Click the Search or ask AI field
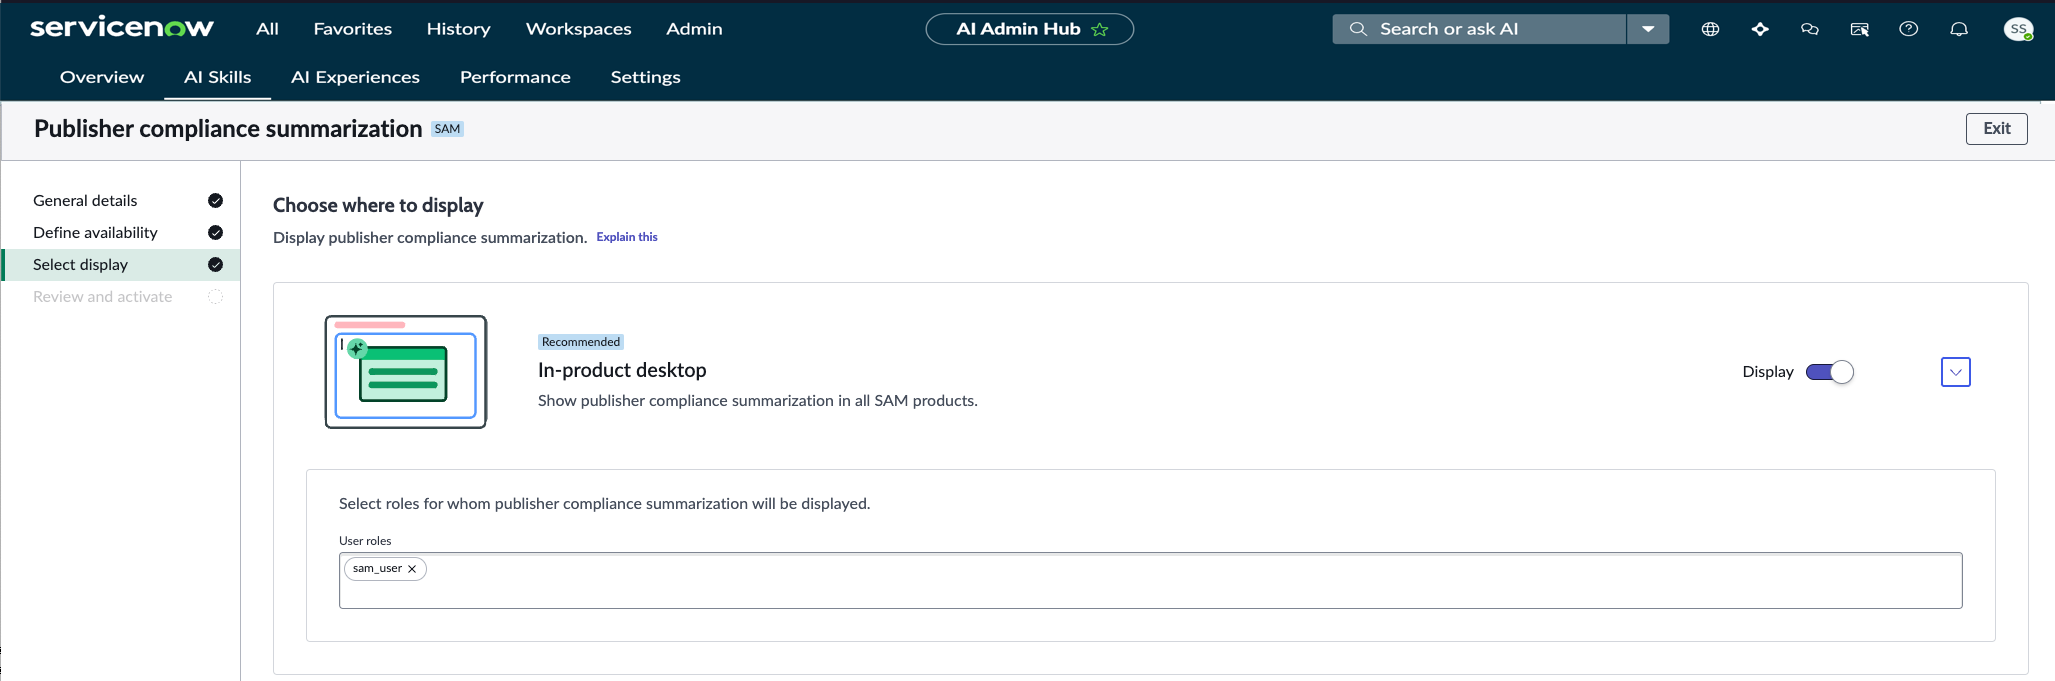Image resolution: width=2055 pixels, height=681 pixels. pos(1480,29)
